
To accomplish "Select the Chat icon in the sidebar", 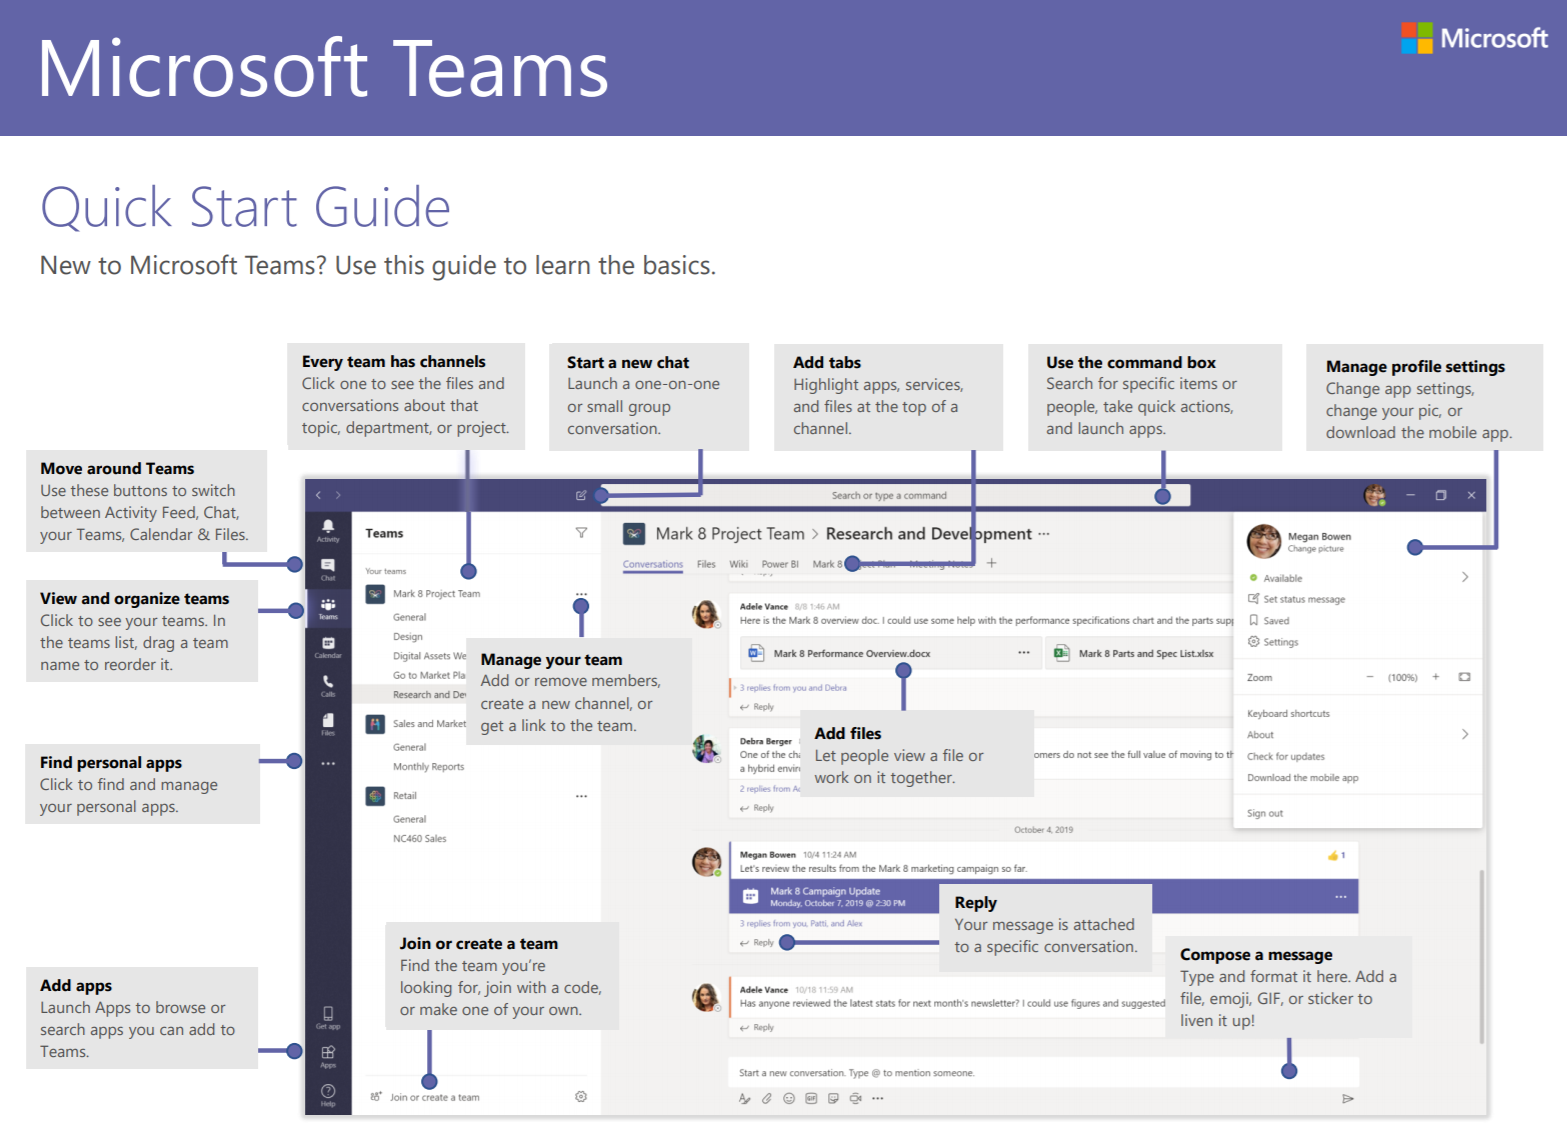I will pyautogui.click(x=328, y=566).
